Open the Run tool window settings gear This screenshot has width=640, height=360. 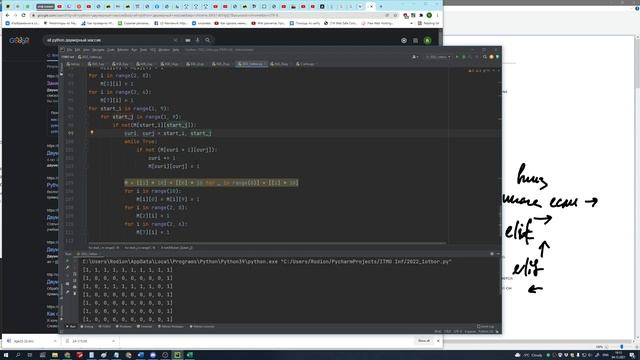(492, 254)
